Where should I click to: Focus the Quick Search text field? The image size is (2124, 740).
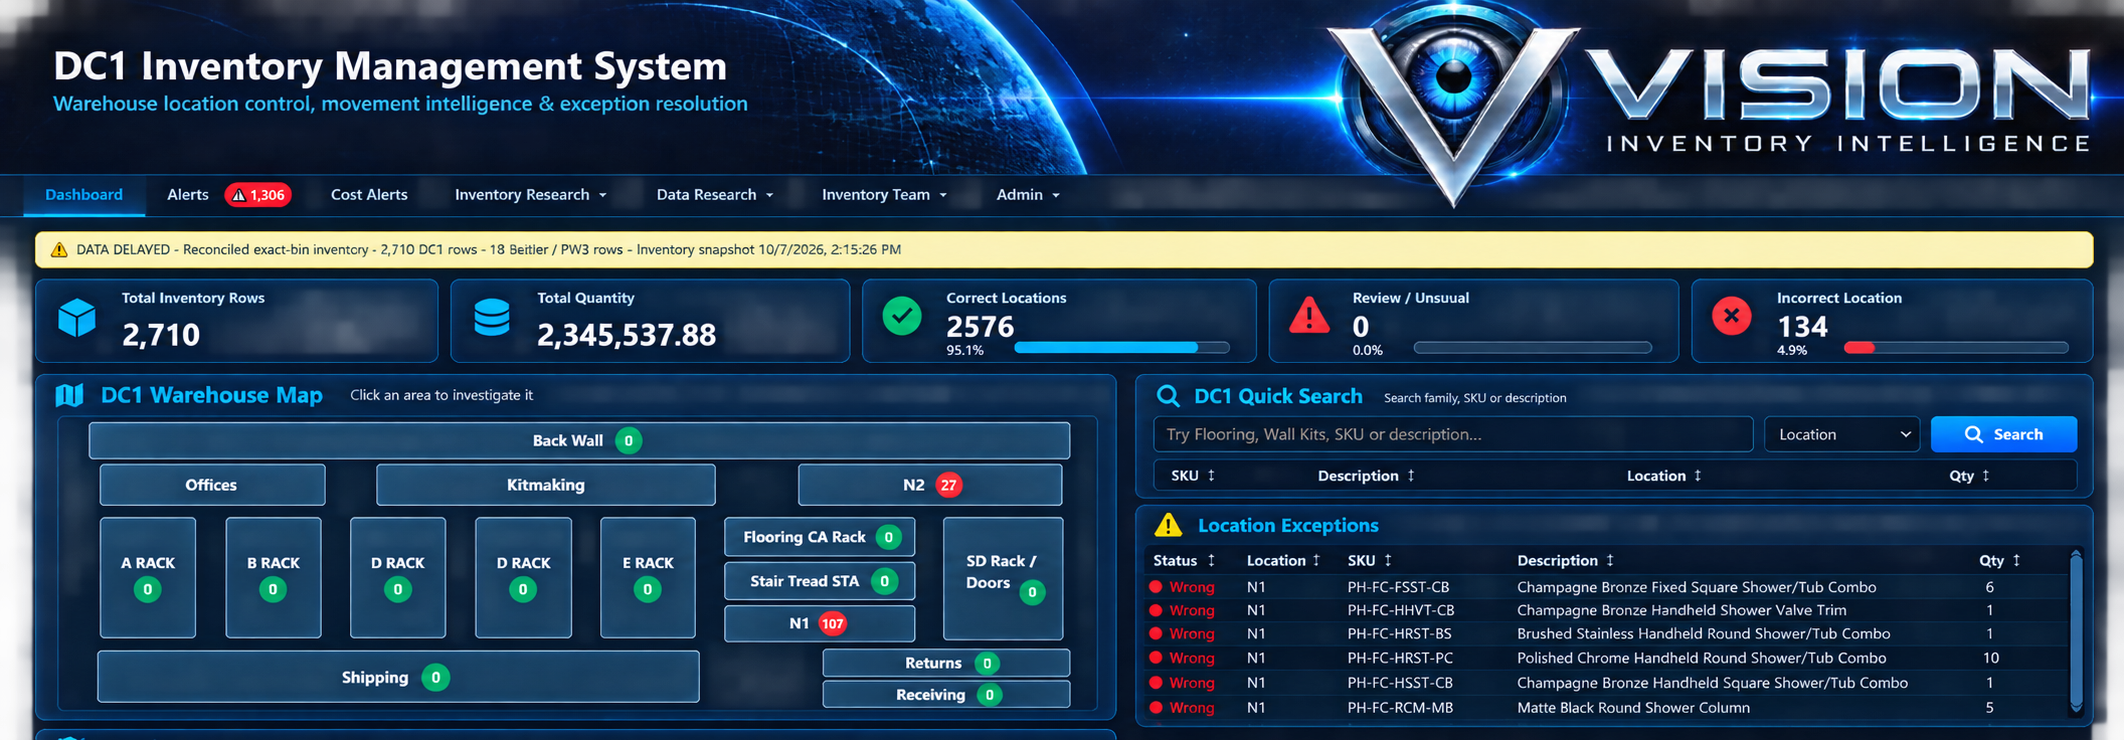coord(1453,435)
